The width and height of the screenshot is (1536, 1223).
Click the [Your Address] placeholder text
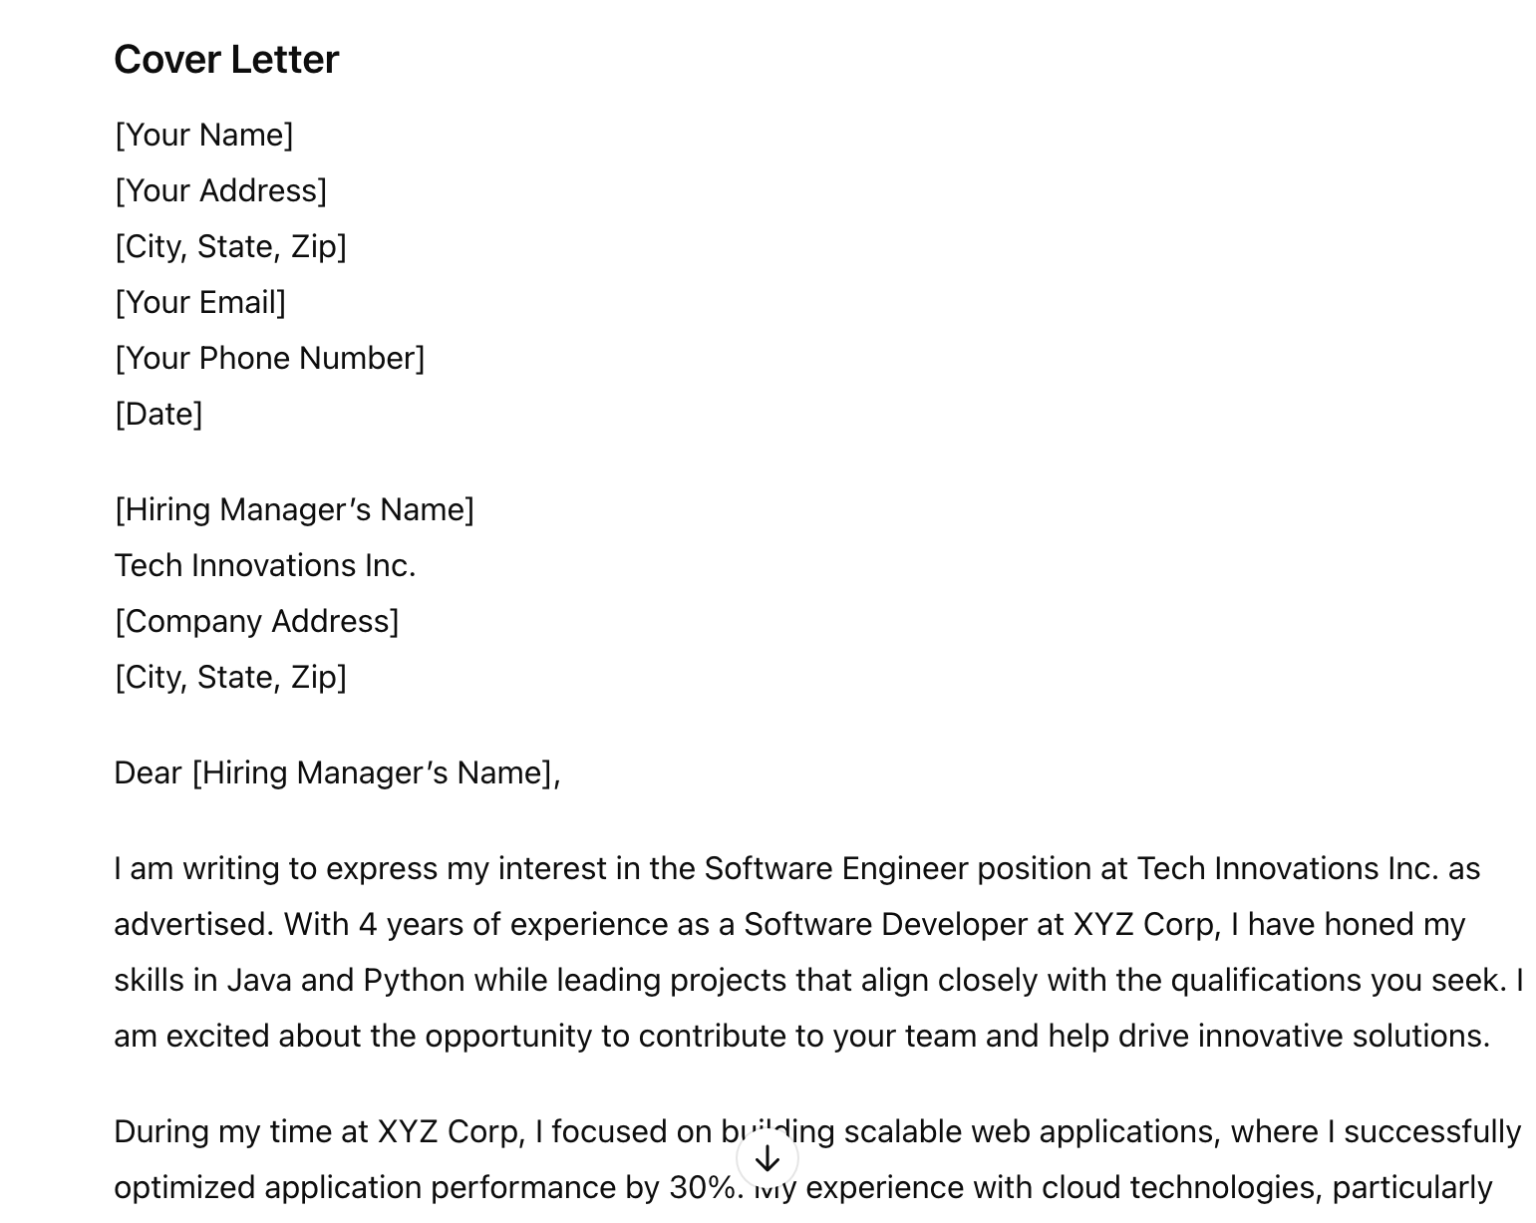[221, 191]
